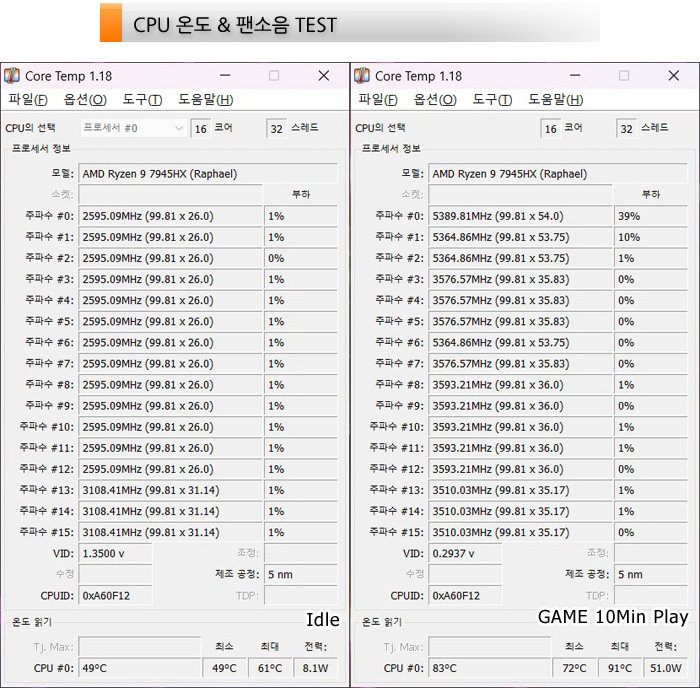Expand the 프로세서 #0 dropdown
This screenshot has width=700, height=691.
pyautogui.click(x=133, y=128)
